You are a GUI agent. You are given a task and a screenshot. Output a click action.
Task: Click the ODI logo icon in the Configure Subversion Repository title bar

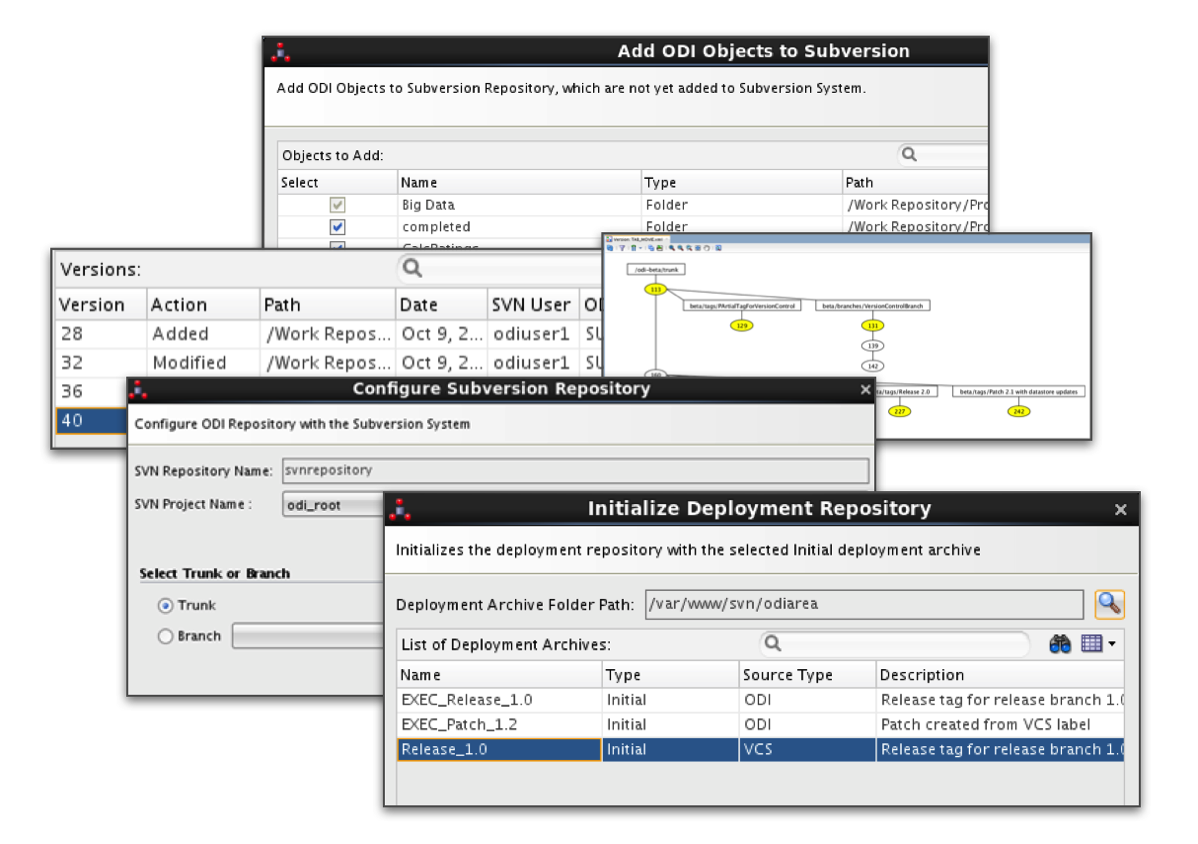[x=138, y=390]
